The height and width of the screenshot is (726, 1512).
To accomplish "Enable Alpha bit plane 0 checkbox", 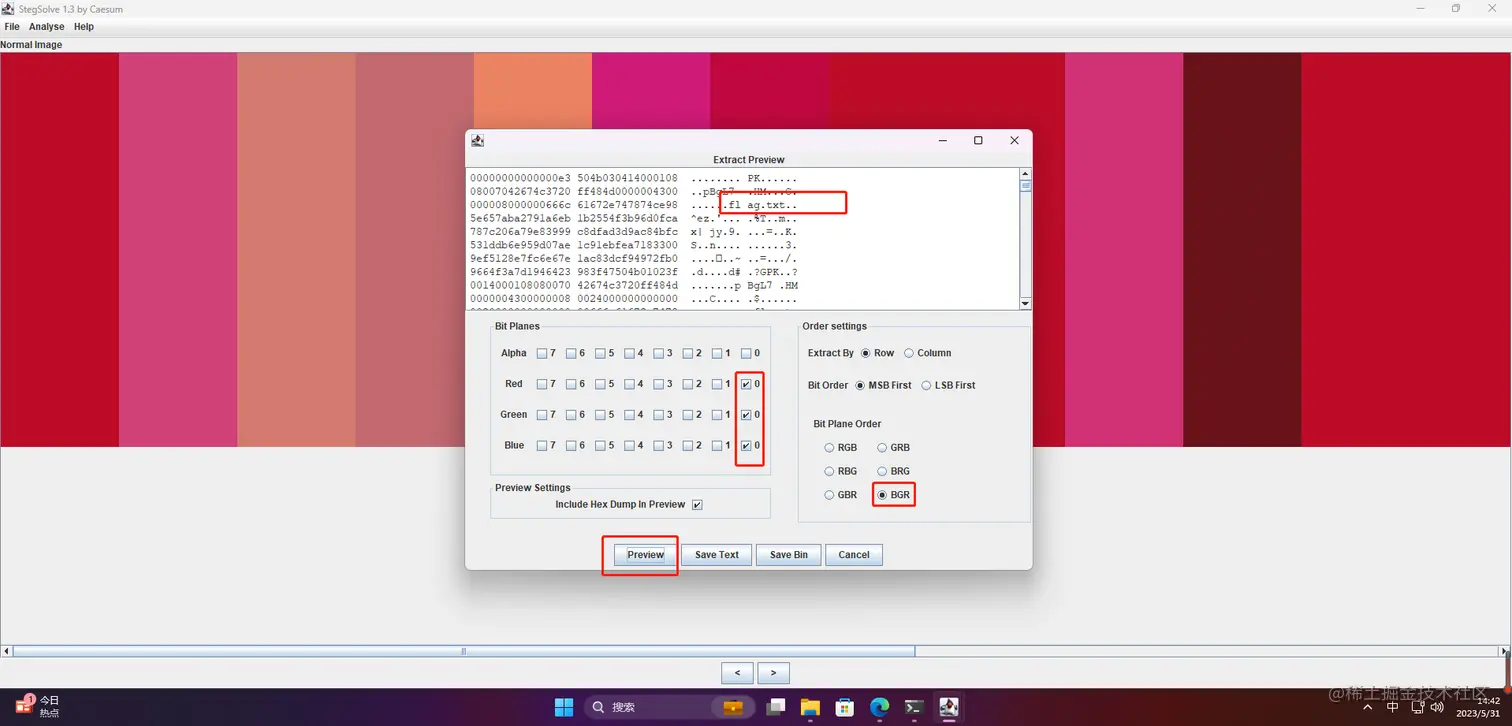I will click(x=746, y=353).
